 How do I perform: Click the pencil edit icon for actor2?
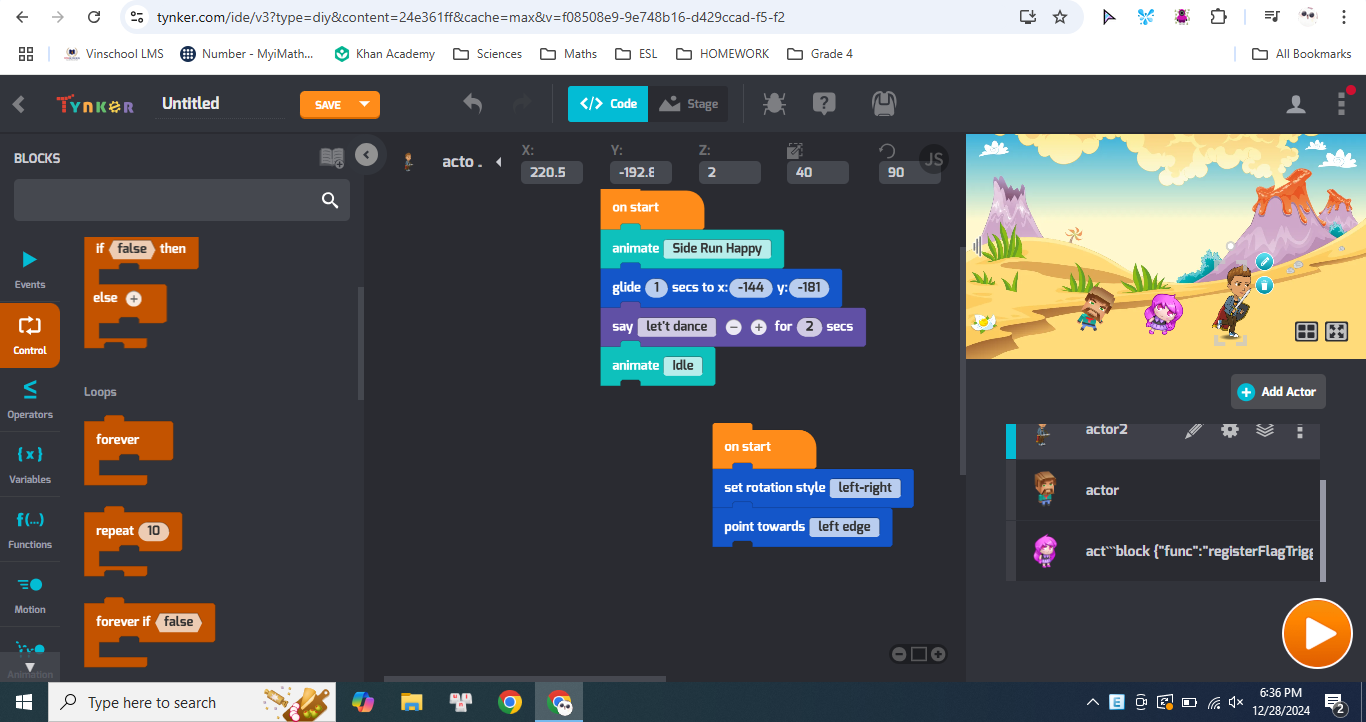click(x=1193, y=430)
